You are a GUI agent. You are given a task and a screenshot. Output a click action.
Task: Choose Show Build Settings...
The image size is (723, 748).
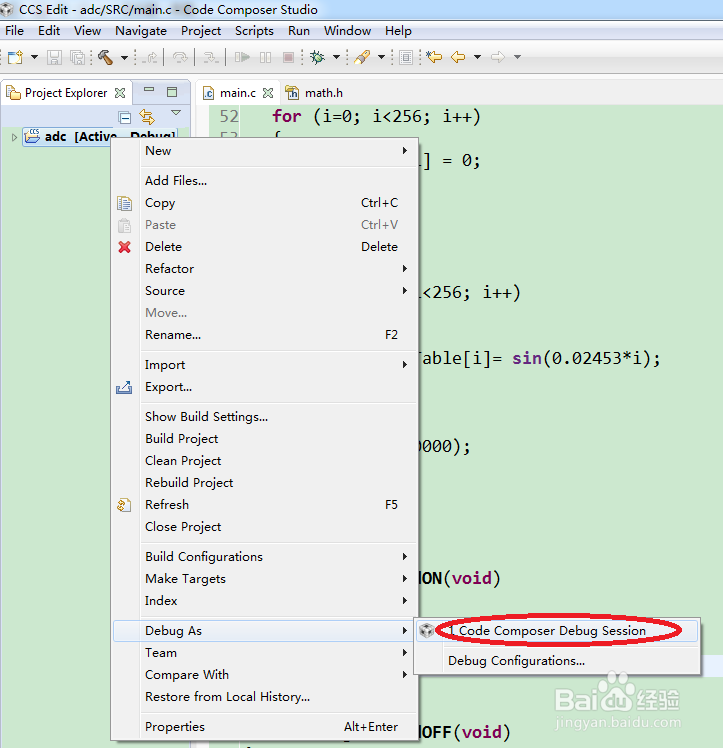(x=265, y=416)
